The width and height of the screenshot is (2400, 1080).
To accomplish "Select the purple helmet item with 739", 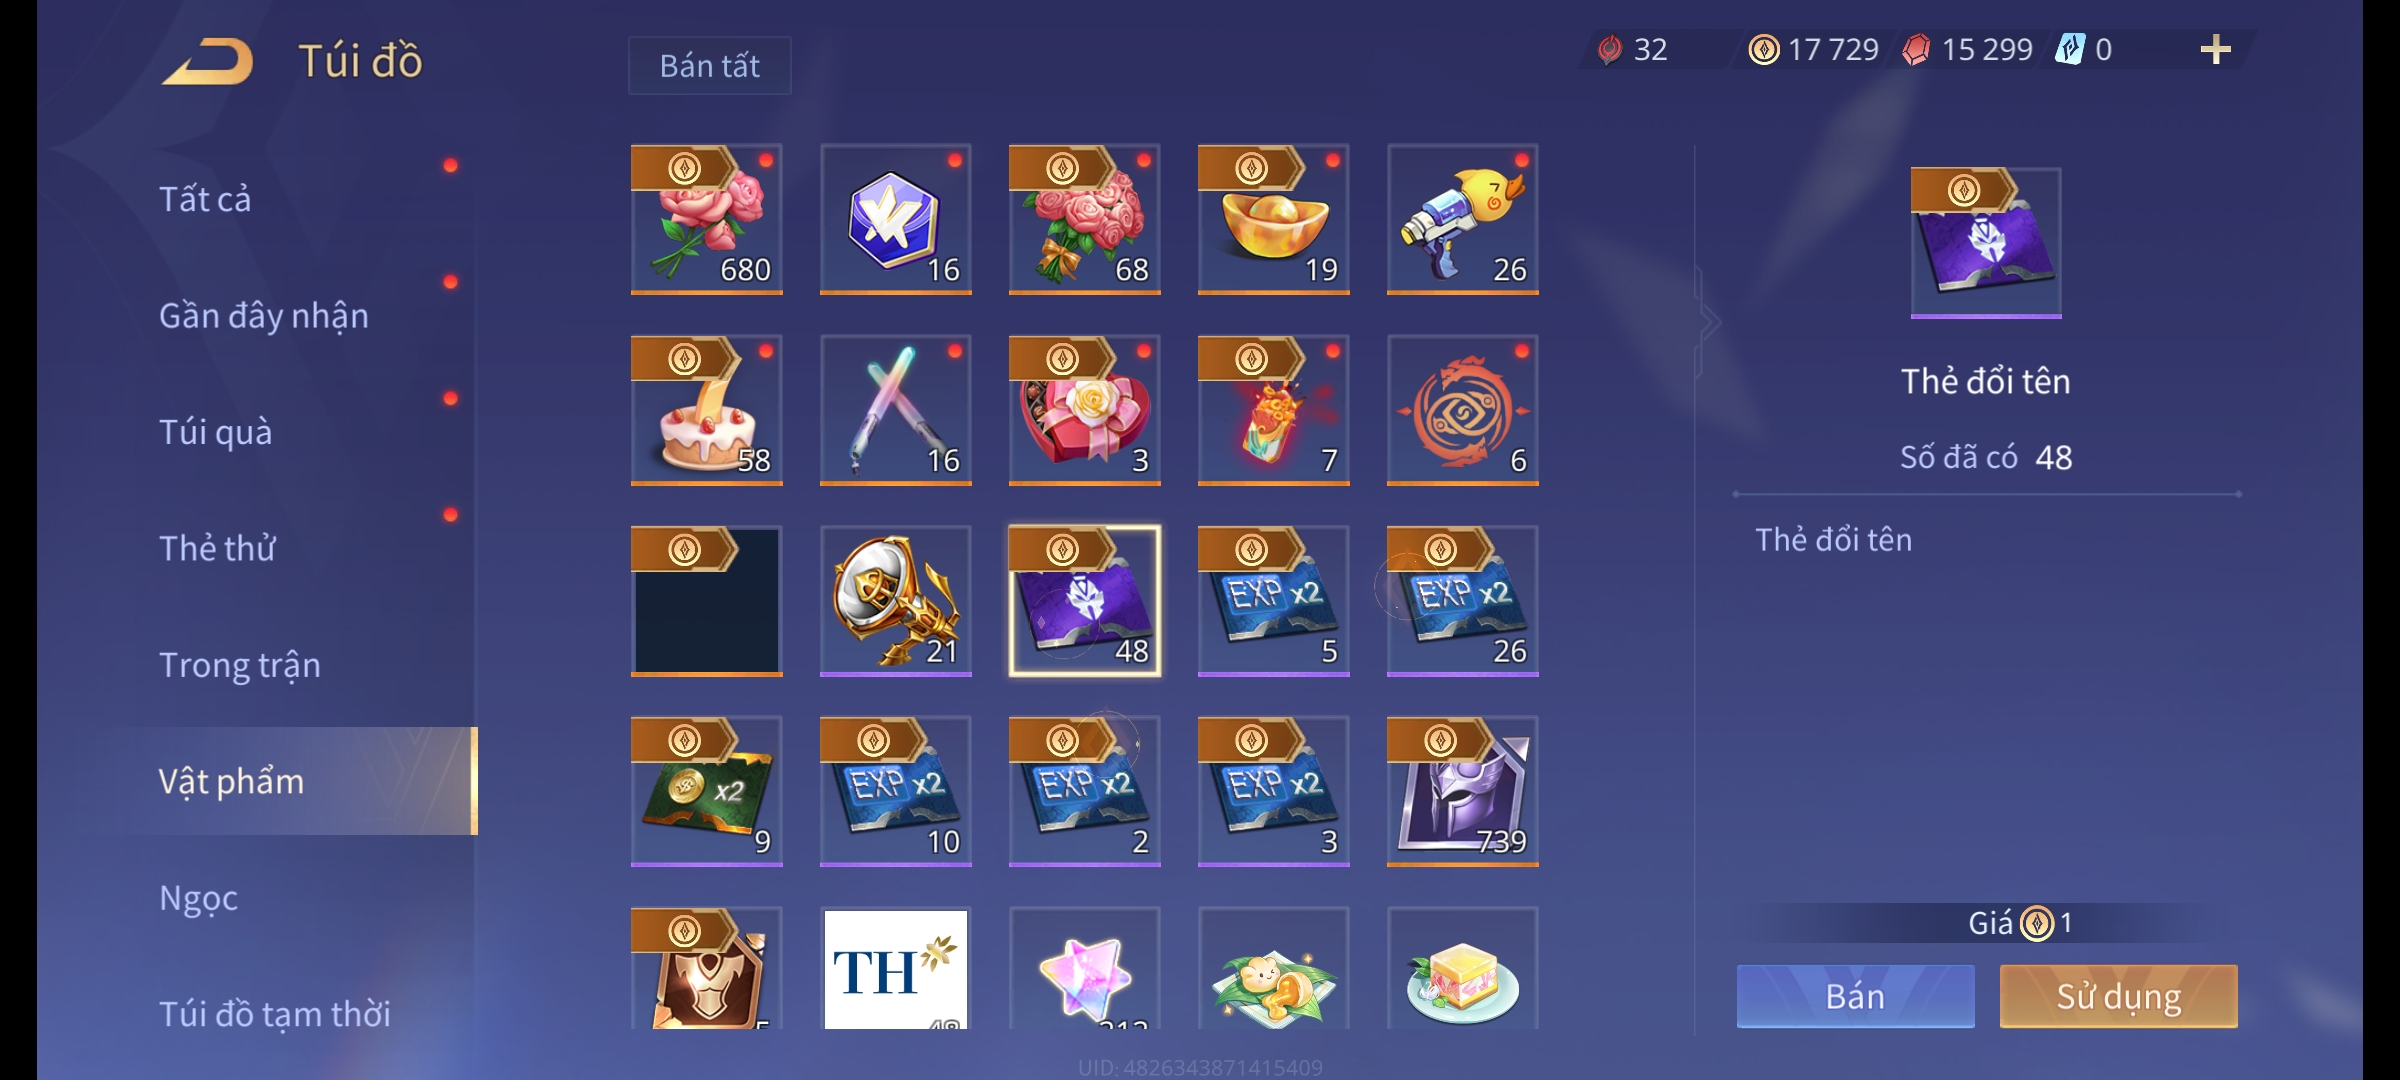I will (x=1462, y=791).
